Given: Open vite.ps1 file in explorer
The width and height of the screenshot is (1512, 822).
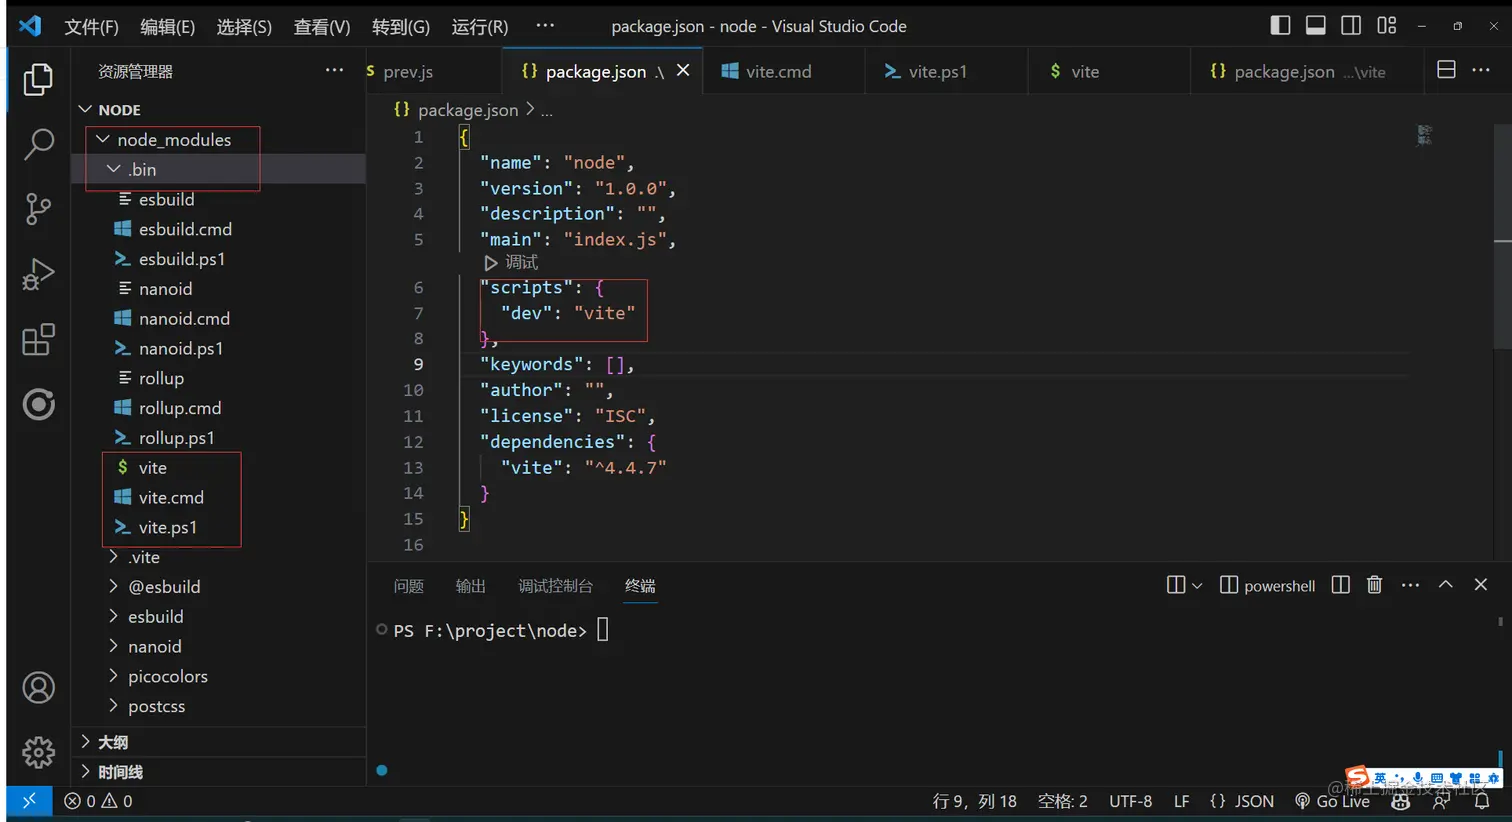Looking at the screenshot, I should point(168,528).
